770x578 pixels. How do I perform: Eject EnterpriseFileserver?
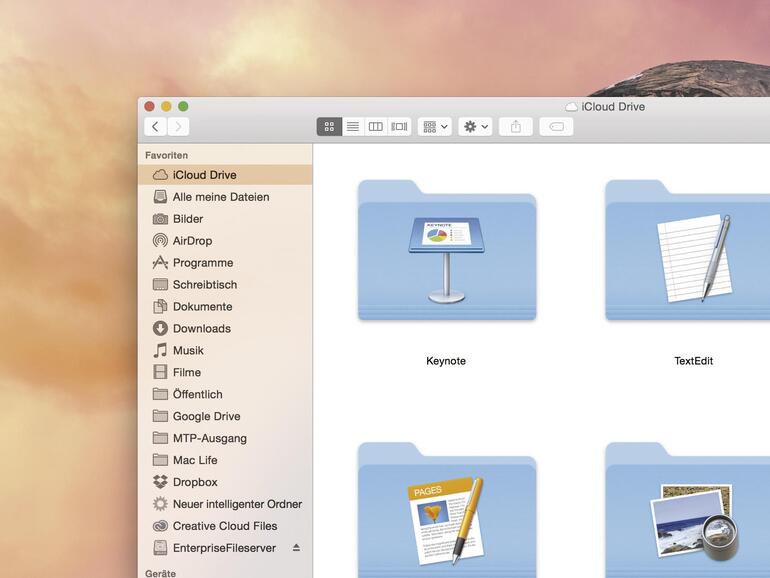tap(296, 548)
